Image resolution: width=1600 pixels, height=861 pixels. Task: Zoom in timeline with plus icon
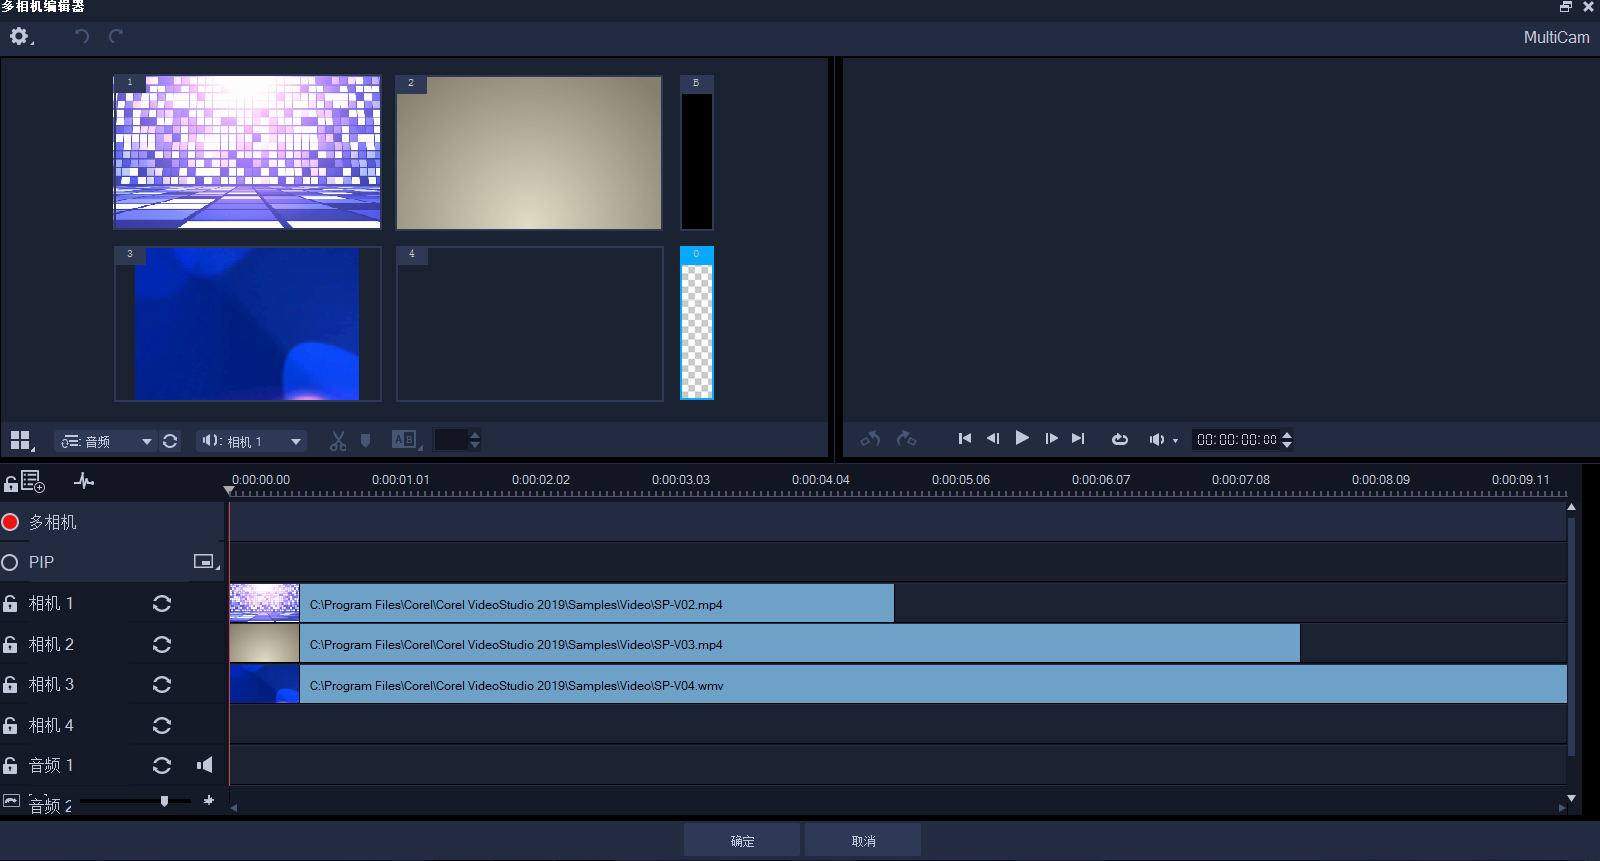point(209,800)
